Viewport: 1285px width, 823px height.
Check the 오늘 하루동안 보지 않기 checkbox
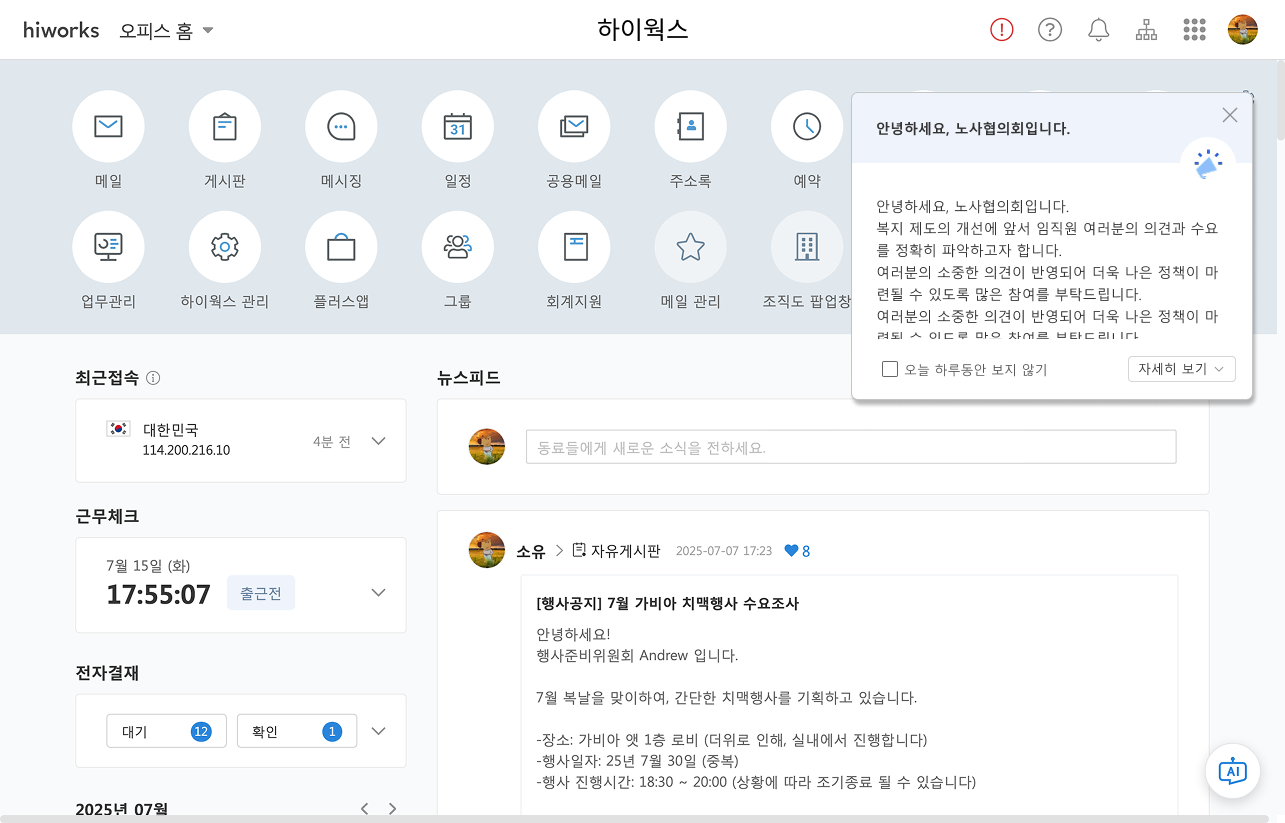pyautogui.click(x=890, y=369)
